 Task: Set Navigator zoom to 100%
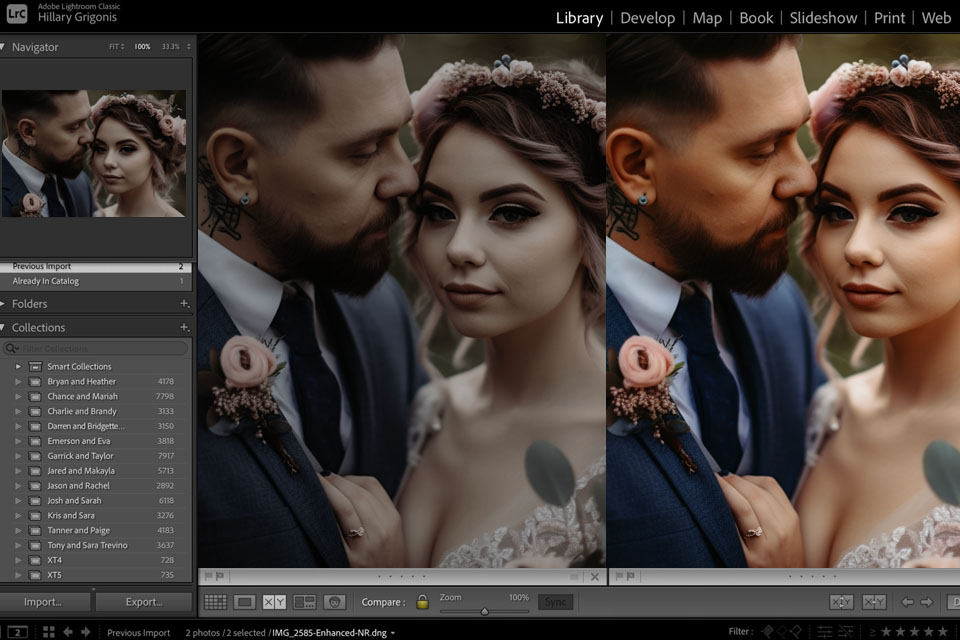[x=142, y=47]
